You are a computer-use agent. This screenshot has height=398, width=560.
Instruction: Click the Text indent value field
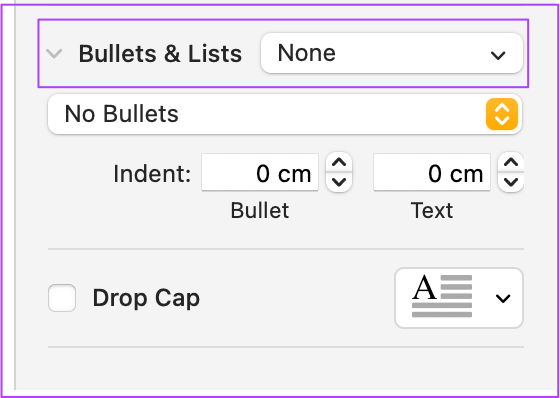(432, 173)
